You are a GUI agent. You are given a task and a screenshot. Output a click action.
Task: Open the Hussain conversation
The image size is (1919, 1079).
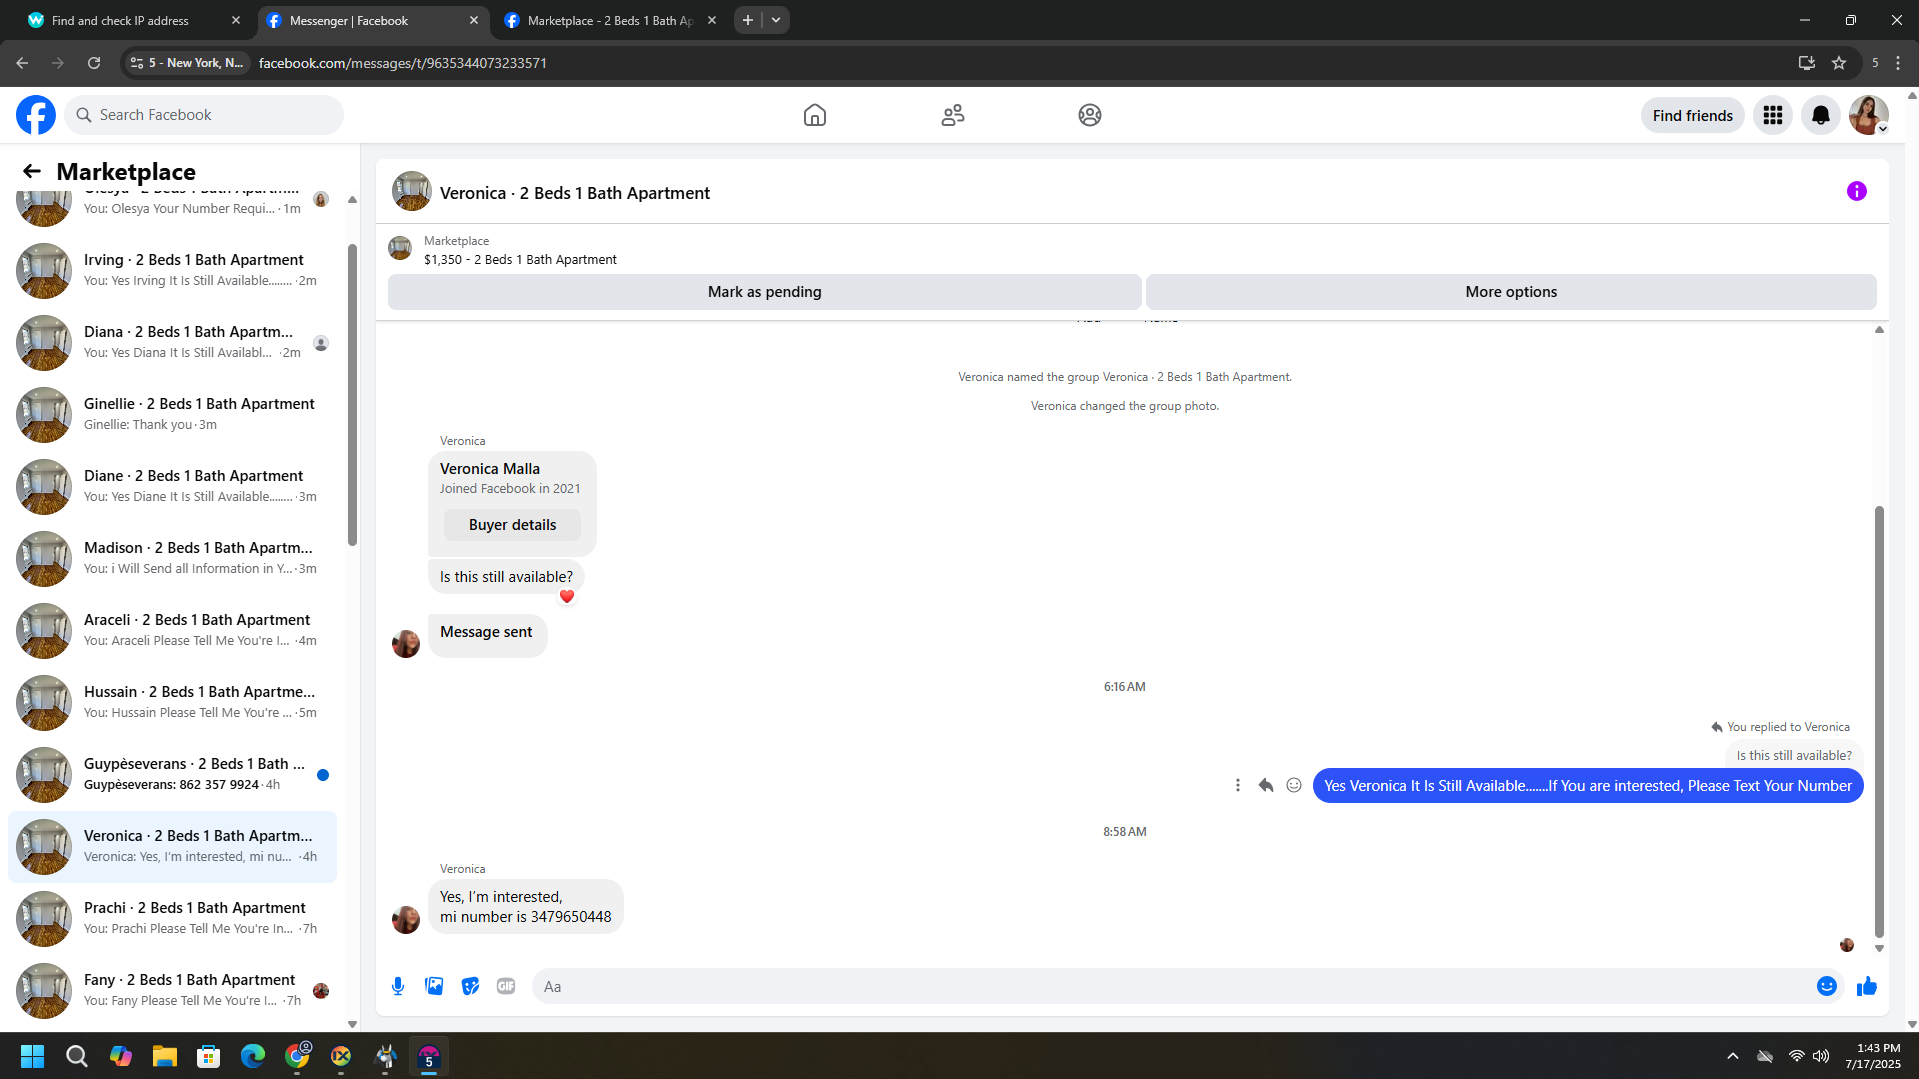(172, 702)
